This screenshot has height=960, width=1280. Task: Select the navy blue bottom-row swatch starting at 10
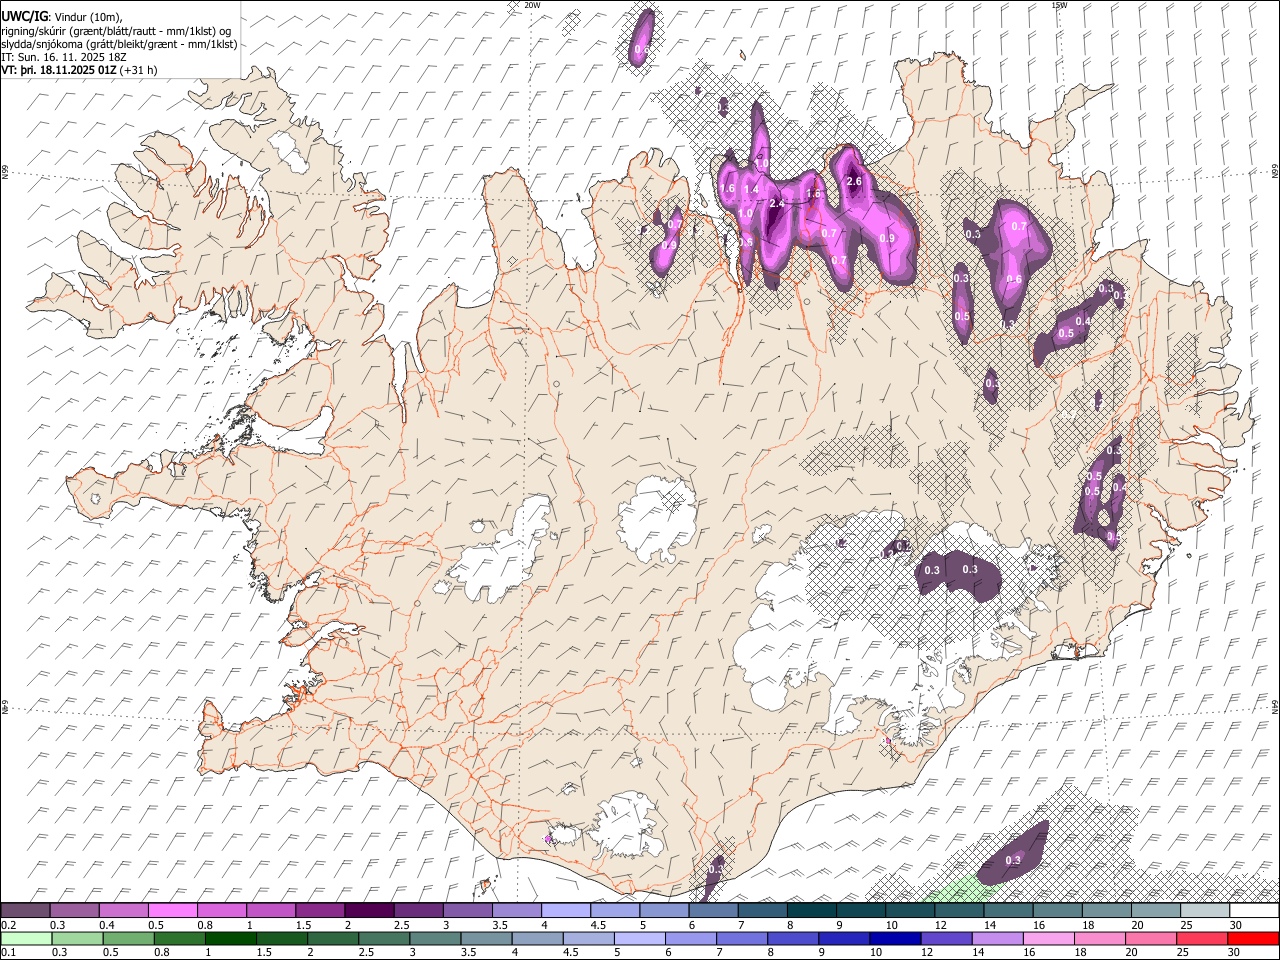pyautogui.click(x=895, y=938)
